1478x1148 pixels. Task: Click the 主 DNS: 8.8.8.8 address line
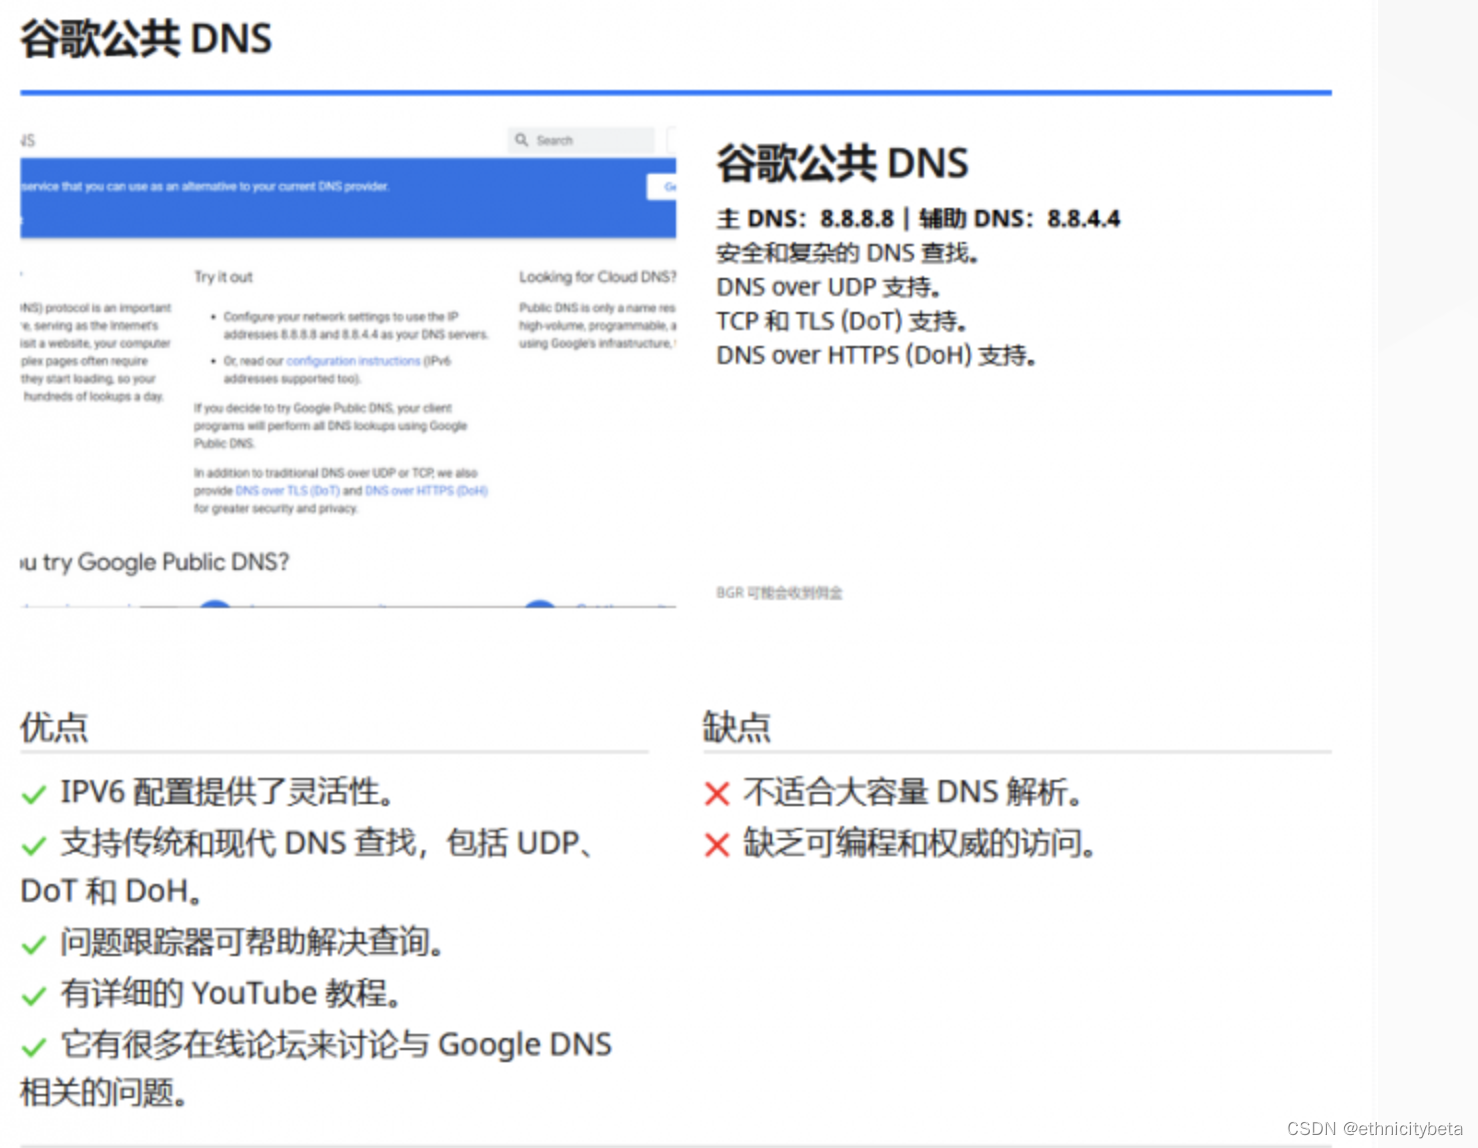pyautogui.click(x=918, y=219)
